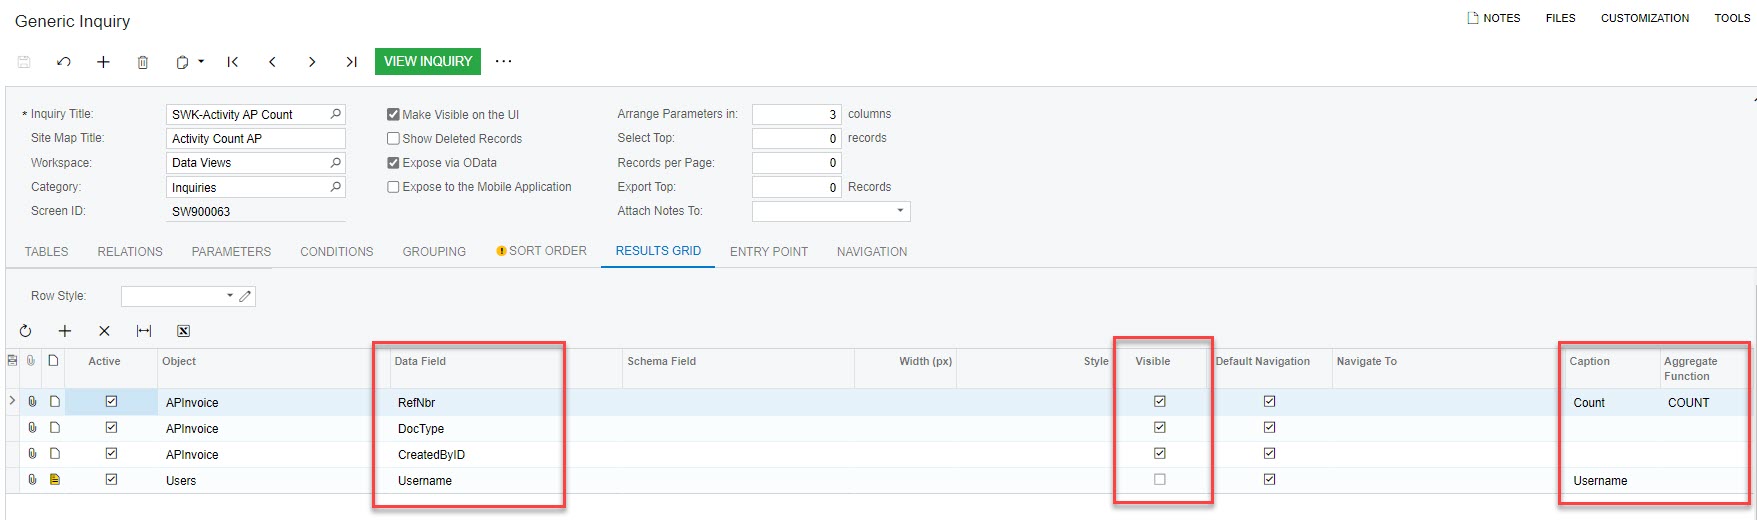Screen dimensions: 1757x520
Task: Open the Attach Notes To dropdown
Action: coord(900,211)
